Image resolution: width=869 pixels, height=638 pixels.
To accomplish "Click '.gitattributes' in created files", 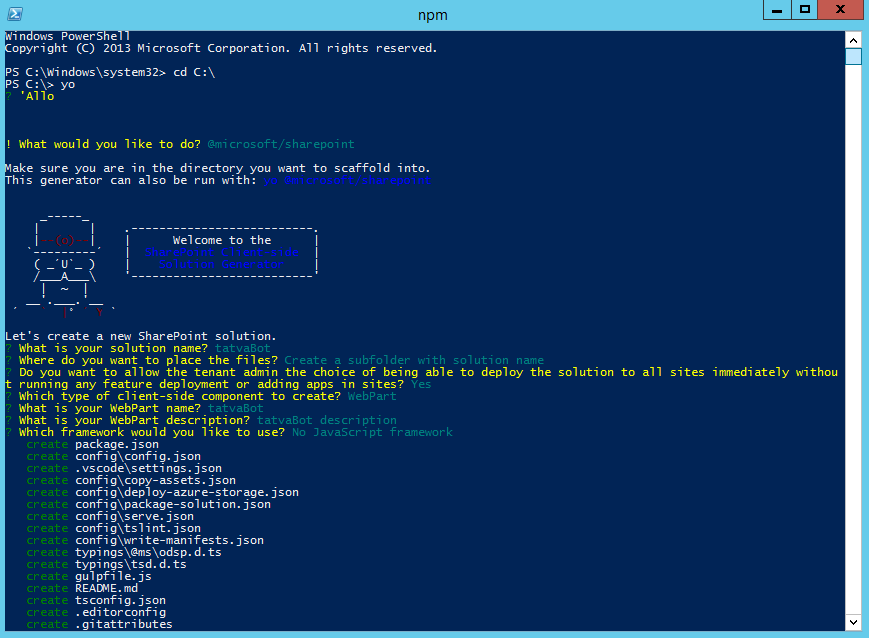I will pos(124,624).
